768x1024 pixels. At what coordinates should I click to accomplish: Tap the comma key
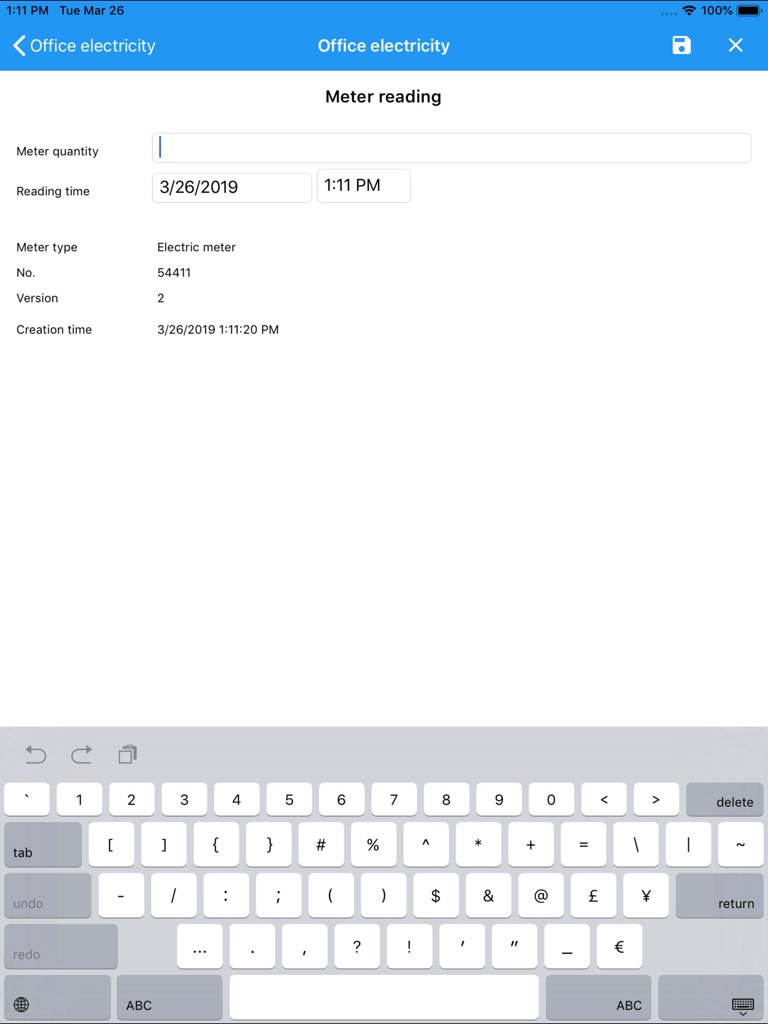click(x=305, y=946)
